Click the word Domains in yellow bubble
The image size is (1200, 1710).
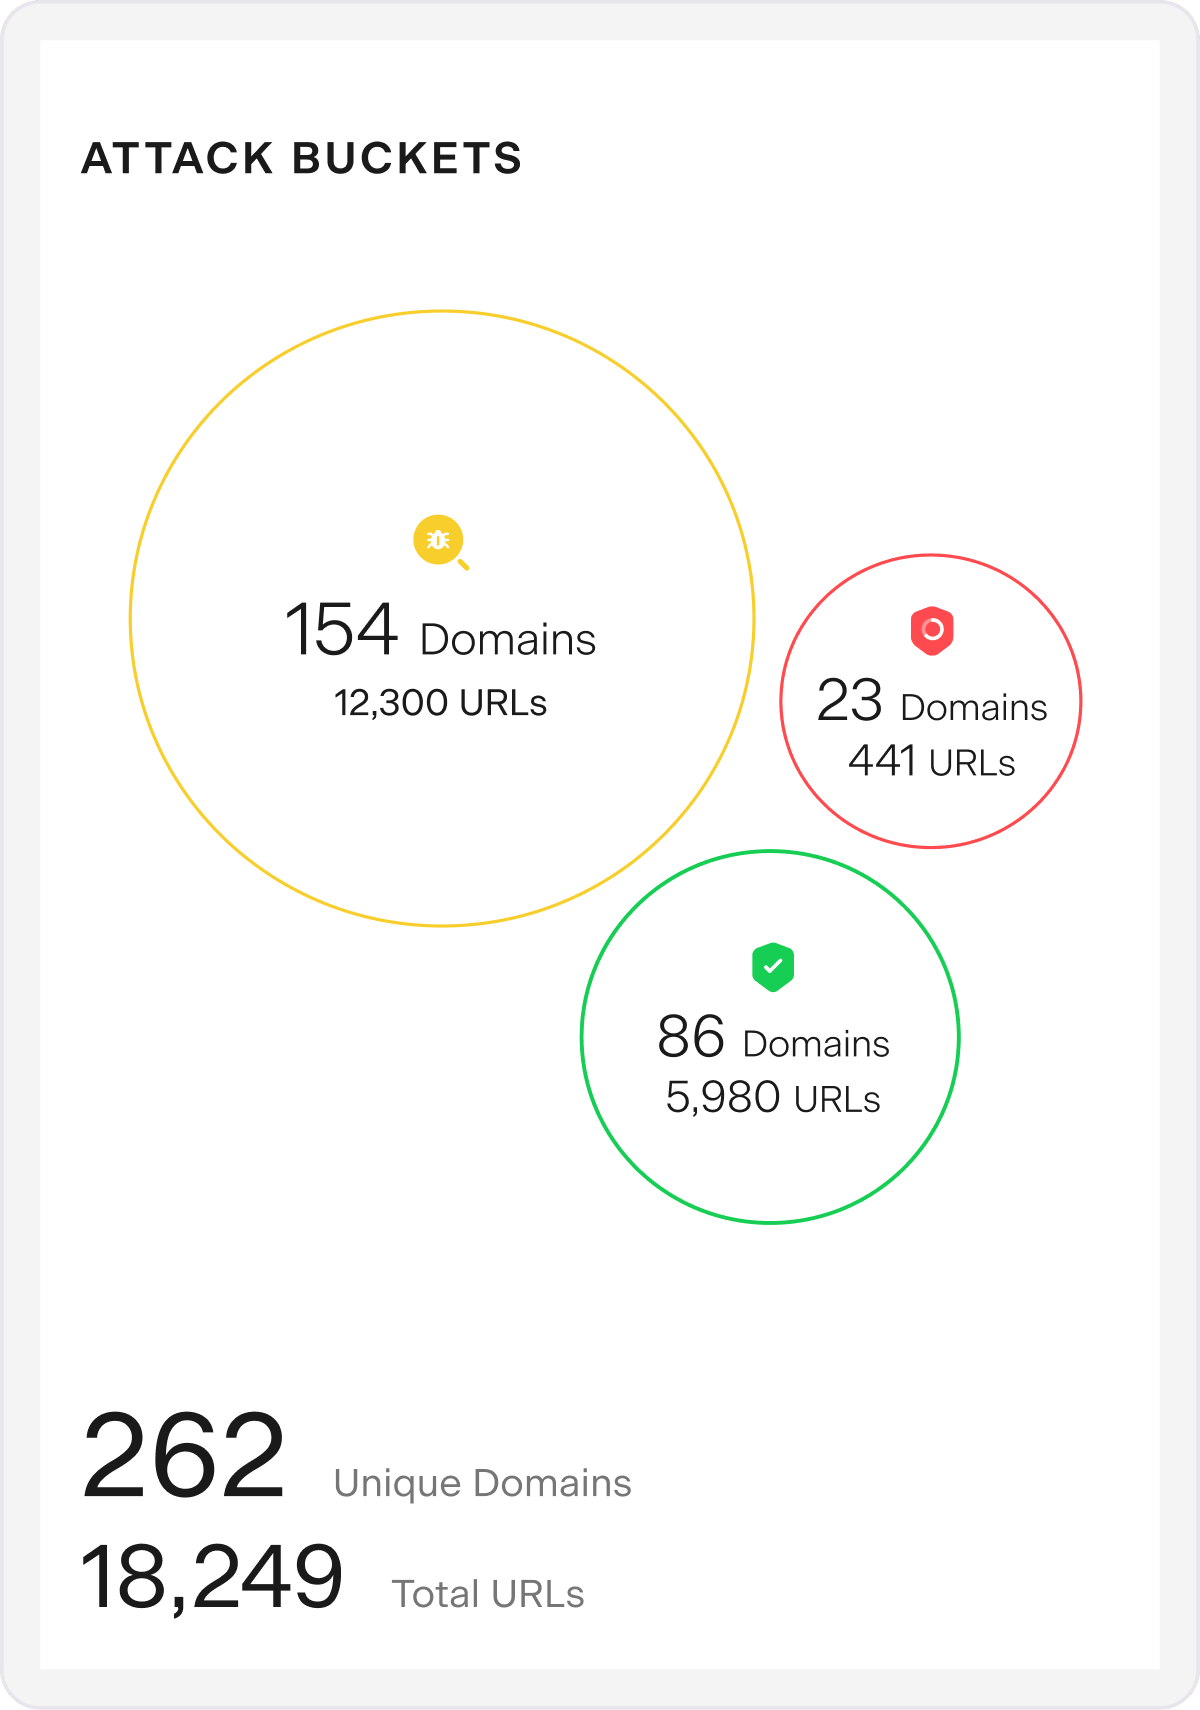point(508,640)
